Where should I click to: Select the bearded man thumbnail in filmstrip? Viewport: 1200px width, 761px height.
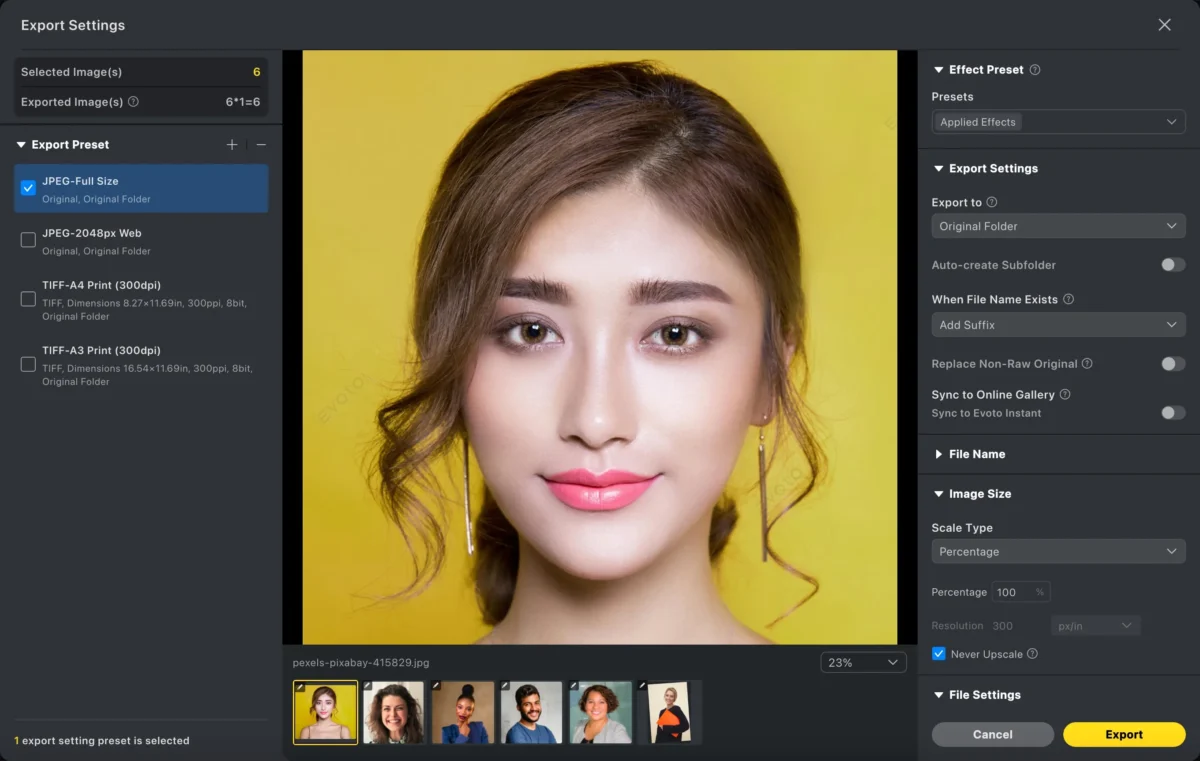tap(531, 712)
